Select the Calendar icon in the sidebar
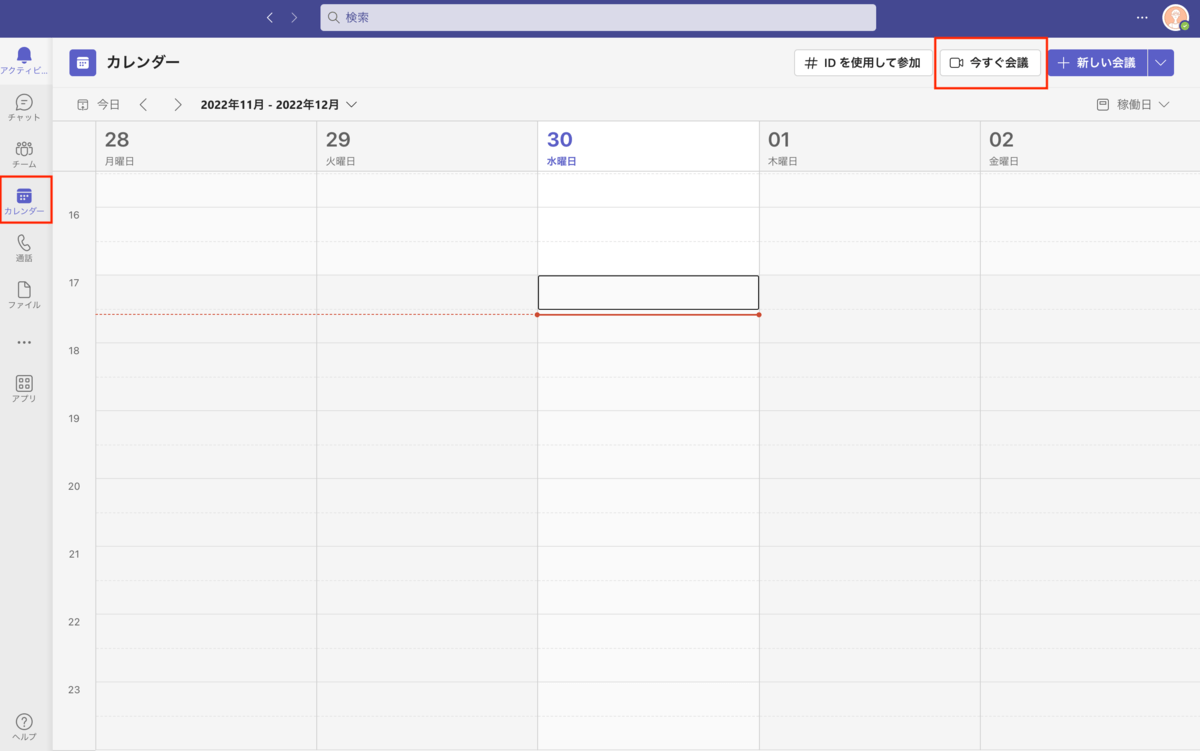 24,199
